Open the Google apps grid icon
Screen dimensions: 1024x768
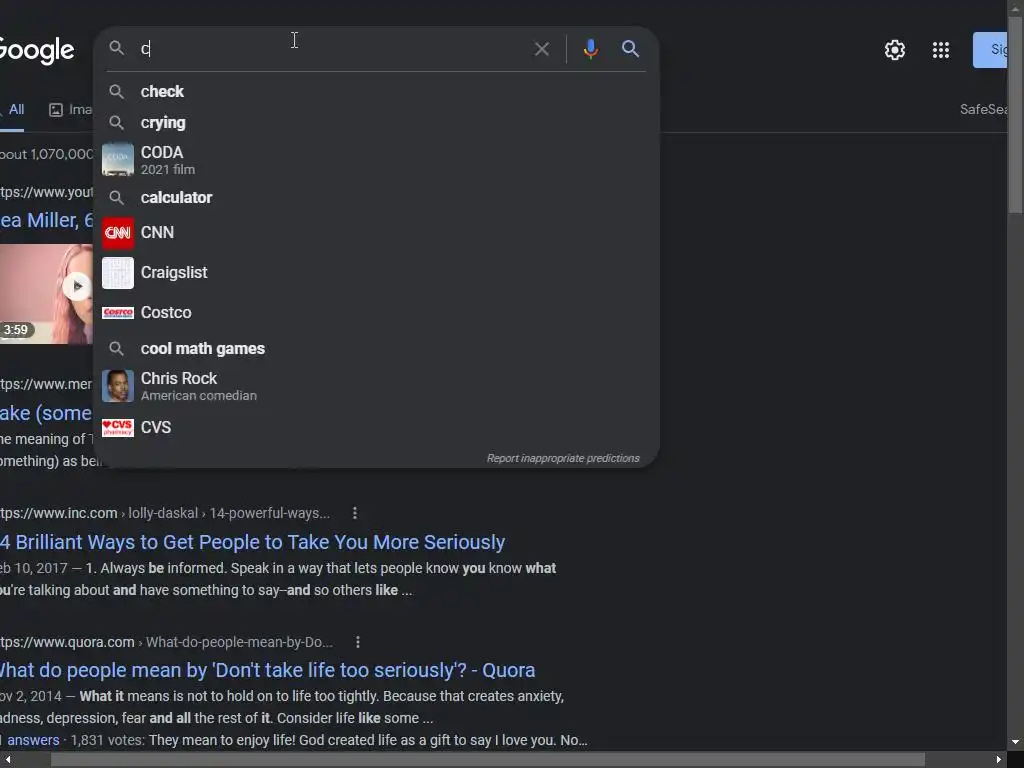(x=940, y=50)
